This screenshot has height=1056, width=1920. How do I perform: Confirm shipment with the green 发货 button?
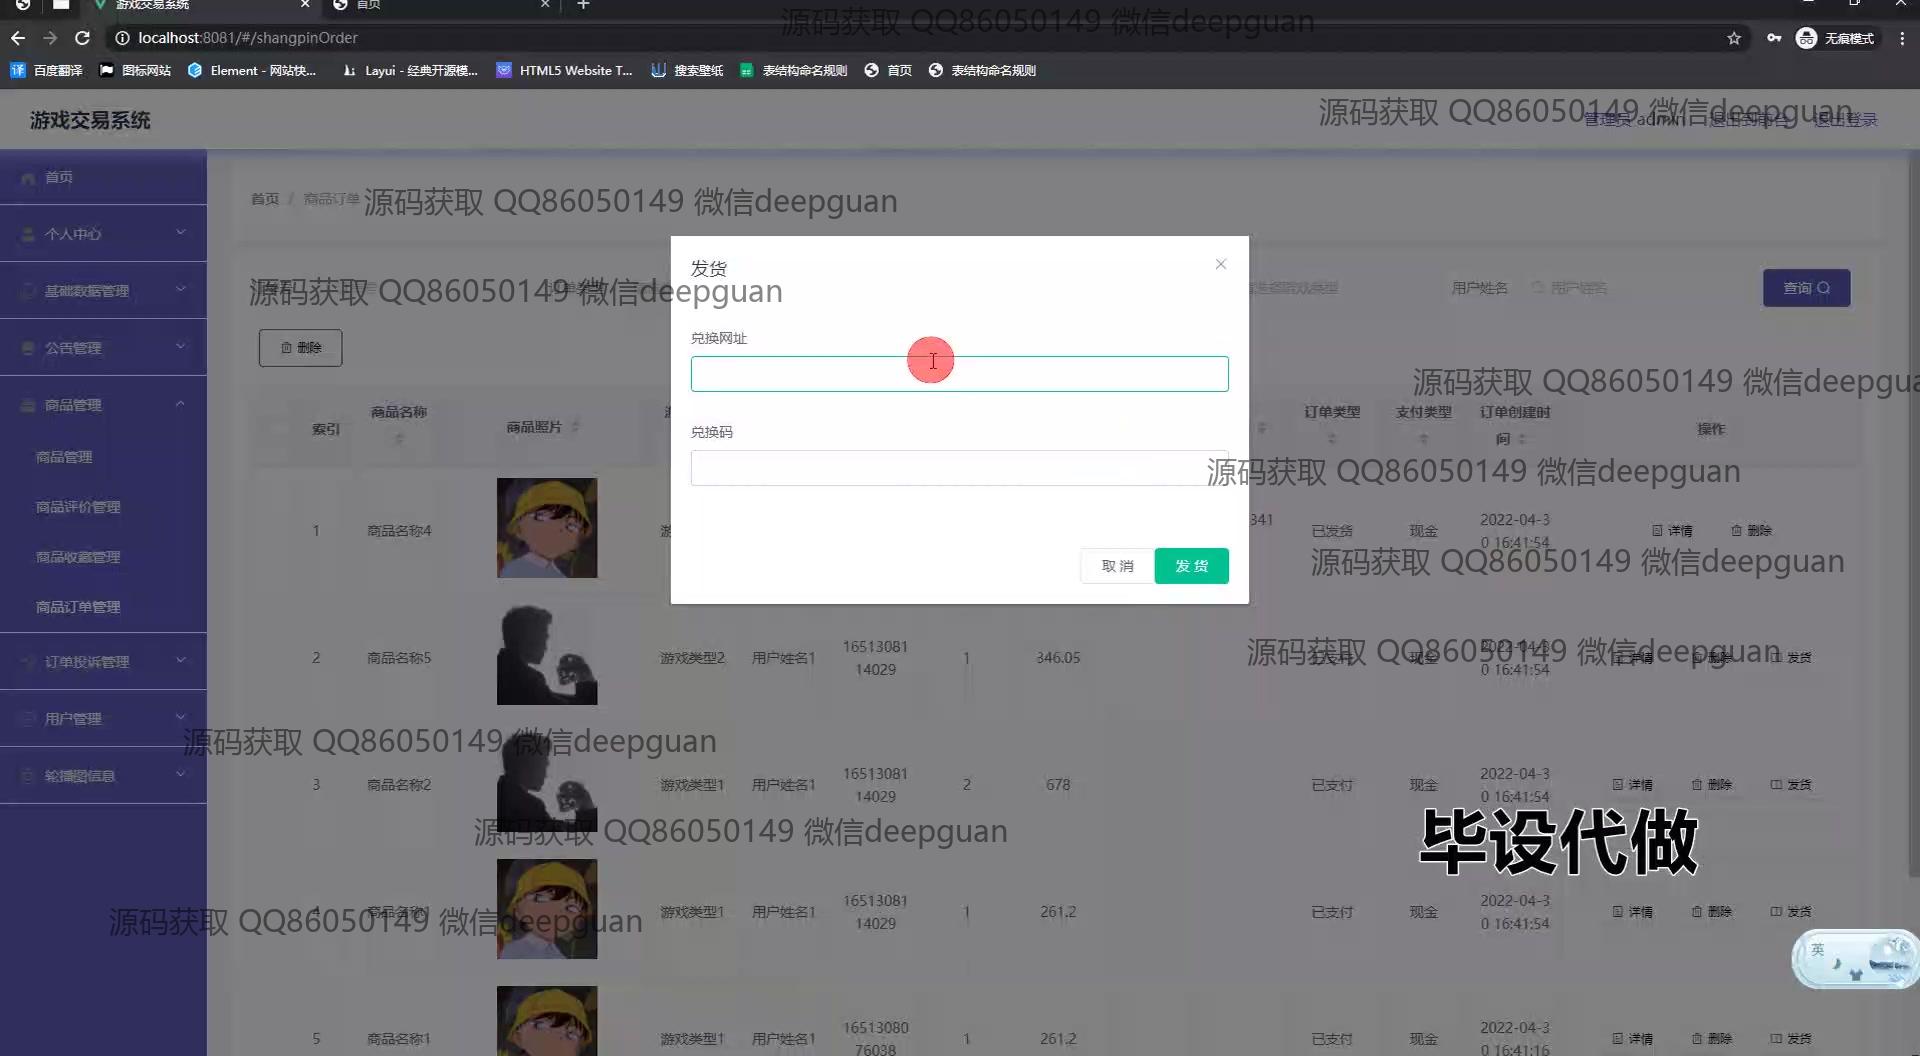[1191, 566]
